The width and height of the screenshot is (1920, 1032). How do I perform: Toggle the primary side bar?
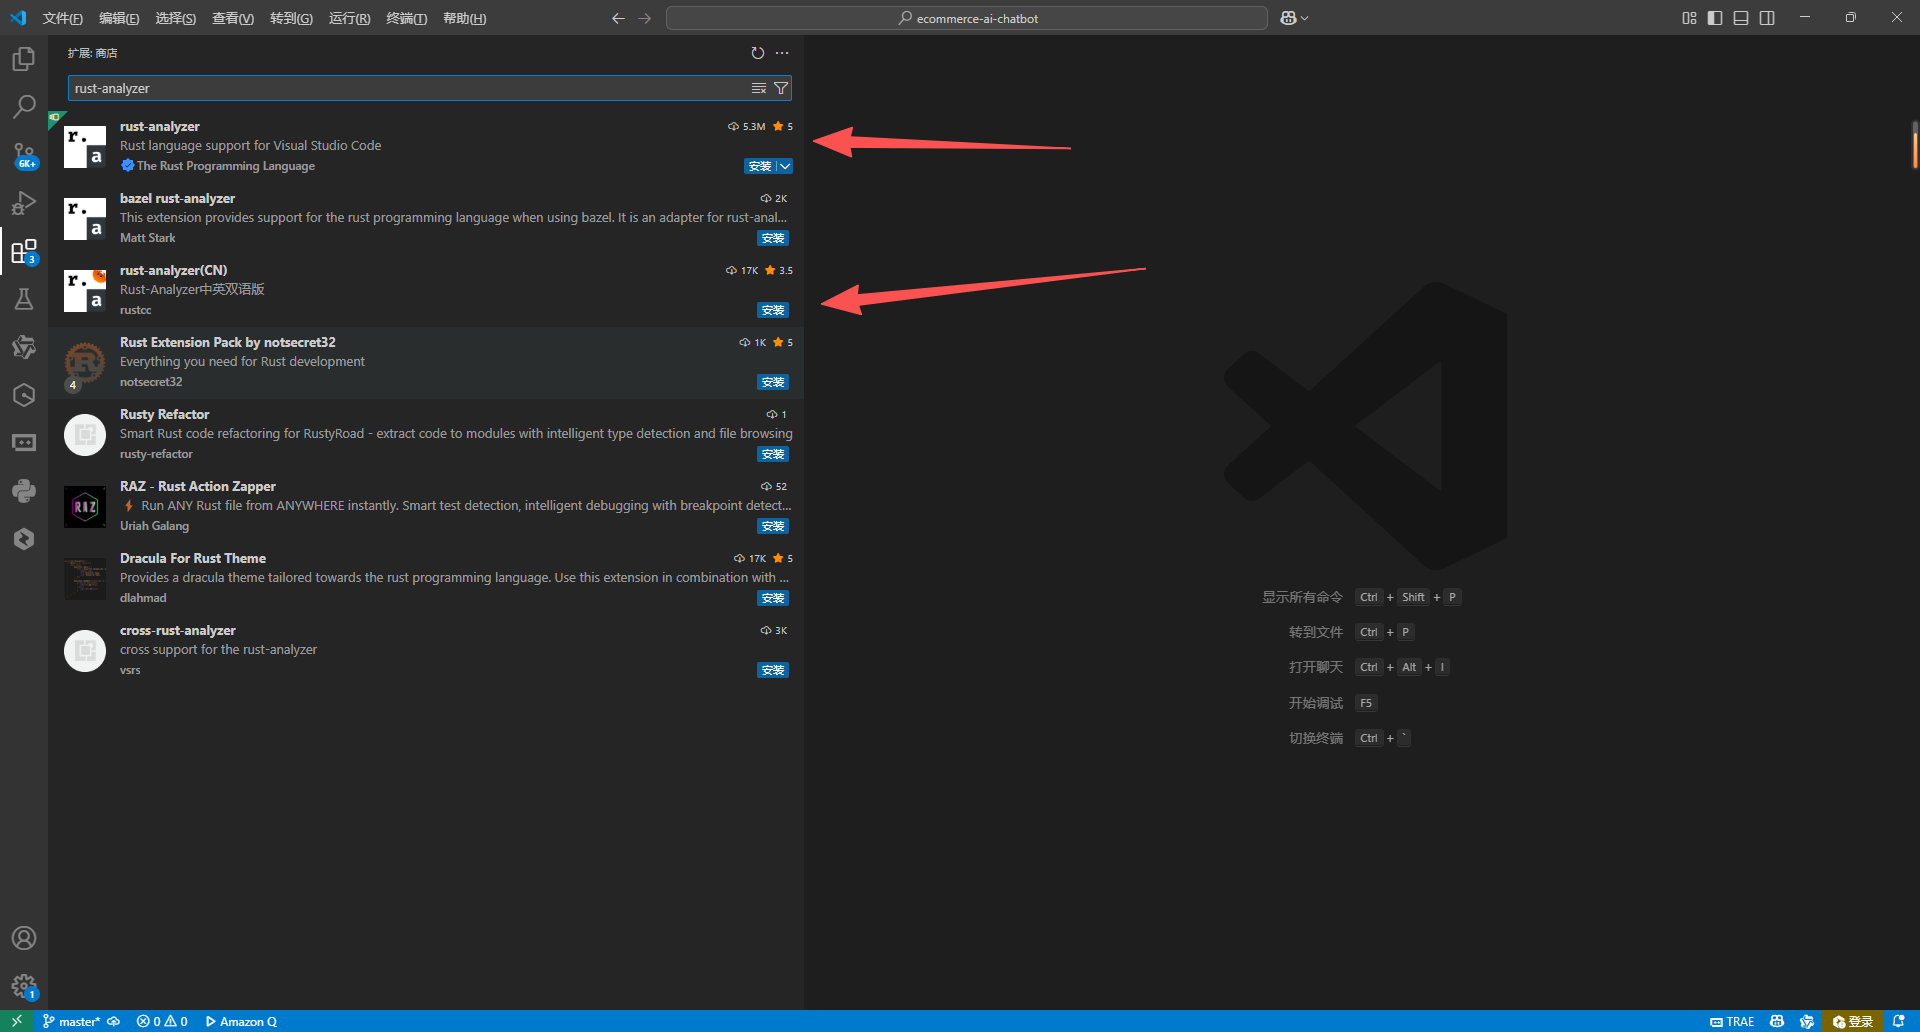(x=1715, y=18)
